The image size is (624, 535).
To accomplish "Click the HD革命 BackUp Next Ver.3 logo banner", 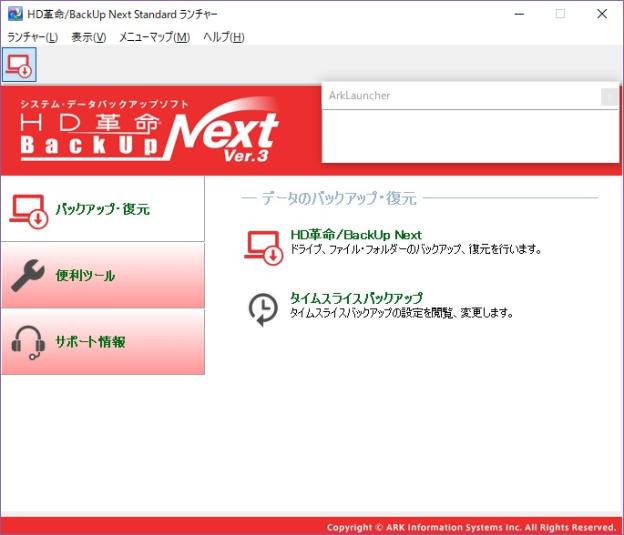I will click(x=150, y=130).
